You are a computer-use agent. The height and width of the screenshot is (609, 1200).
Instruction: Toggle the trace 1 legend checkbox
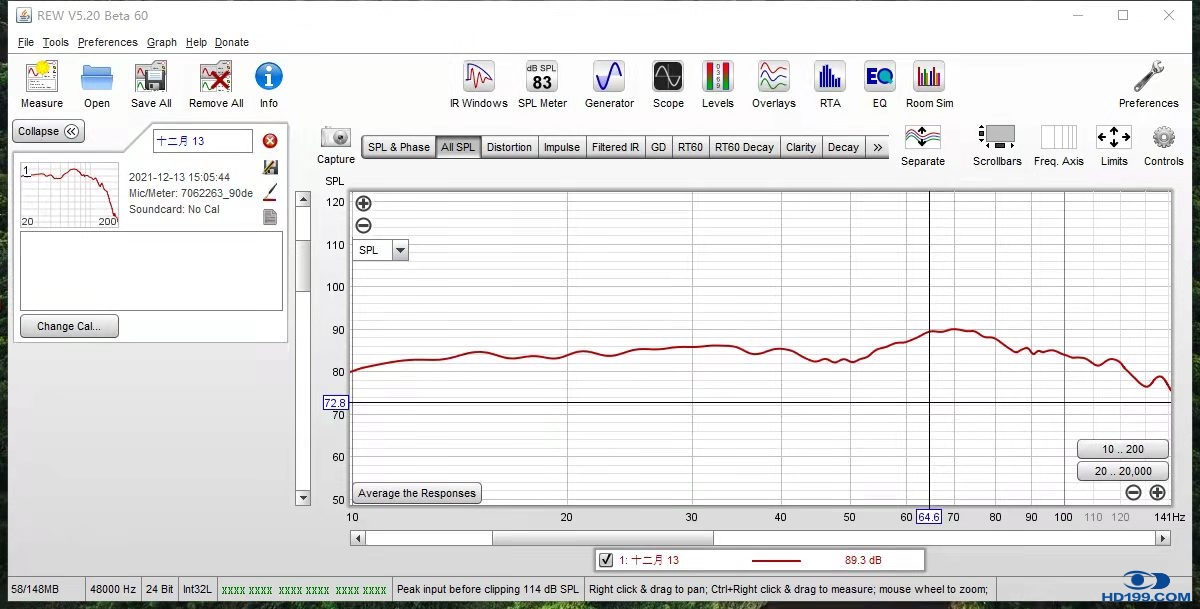[605, 560]
